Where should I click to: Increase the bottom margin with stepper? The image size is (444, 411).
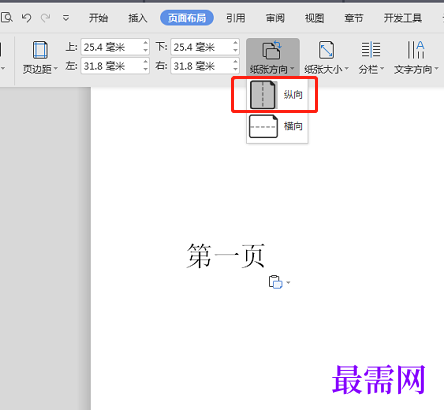point(235,43)
